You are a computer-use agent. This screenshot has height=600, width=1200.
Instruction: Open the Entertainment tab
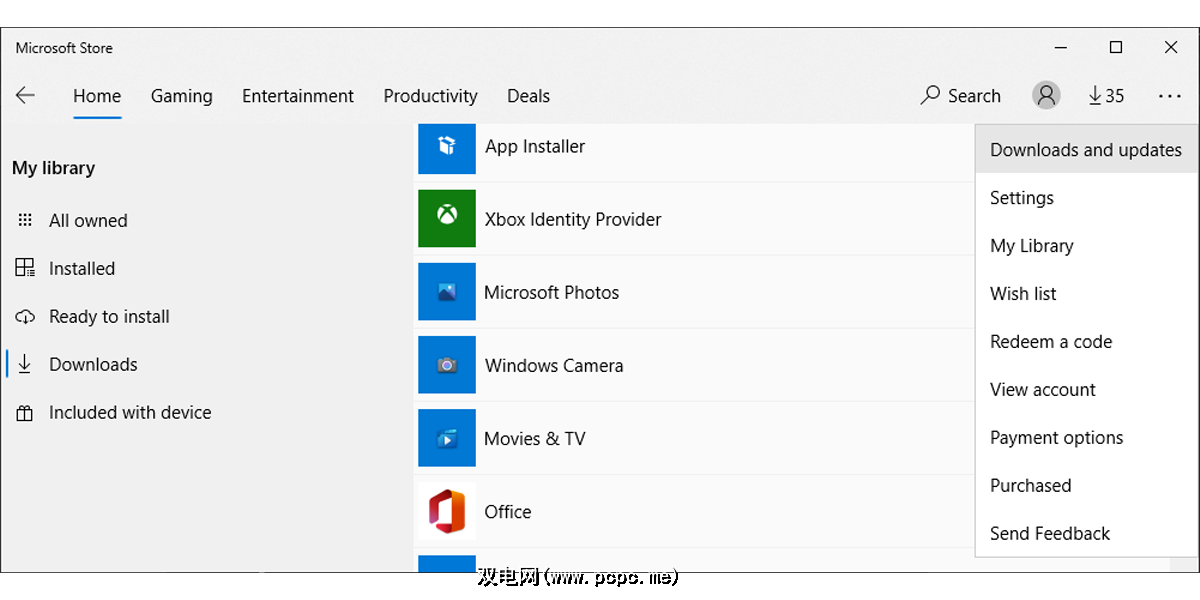pyautogui.click(x=298, y=96)
